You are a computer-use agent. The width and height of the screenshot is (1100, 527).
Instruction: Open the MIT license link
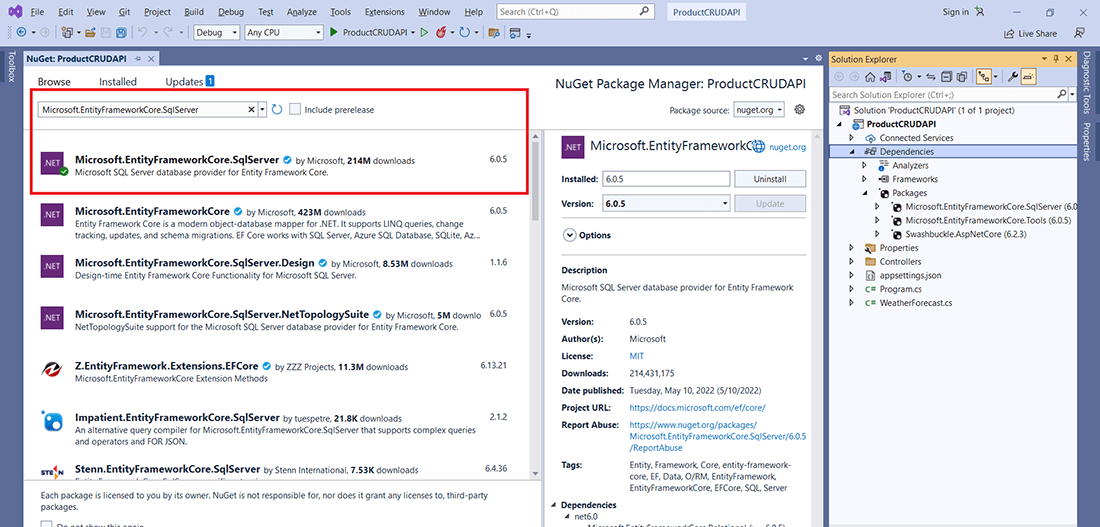[636, 356]
